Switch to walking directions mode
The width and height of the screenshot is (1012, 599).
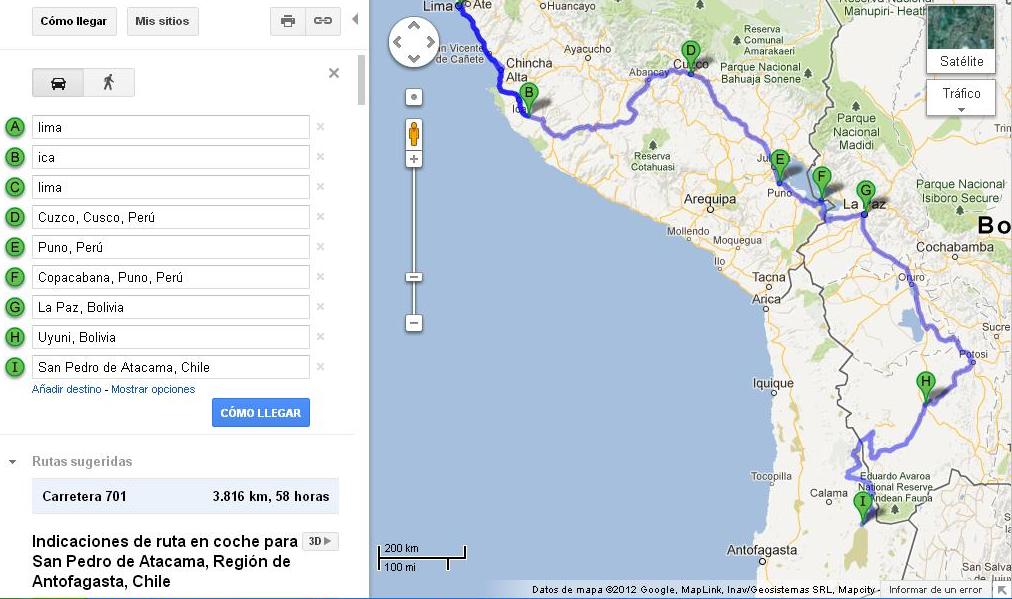(x=108, y=83)
